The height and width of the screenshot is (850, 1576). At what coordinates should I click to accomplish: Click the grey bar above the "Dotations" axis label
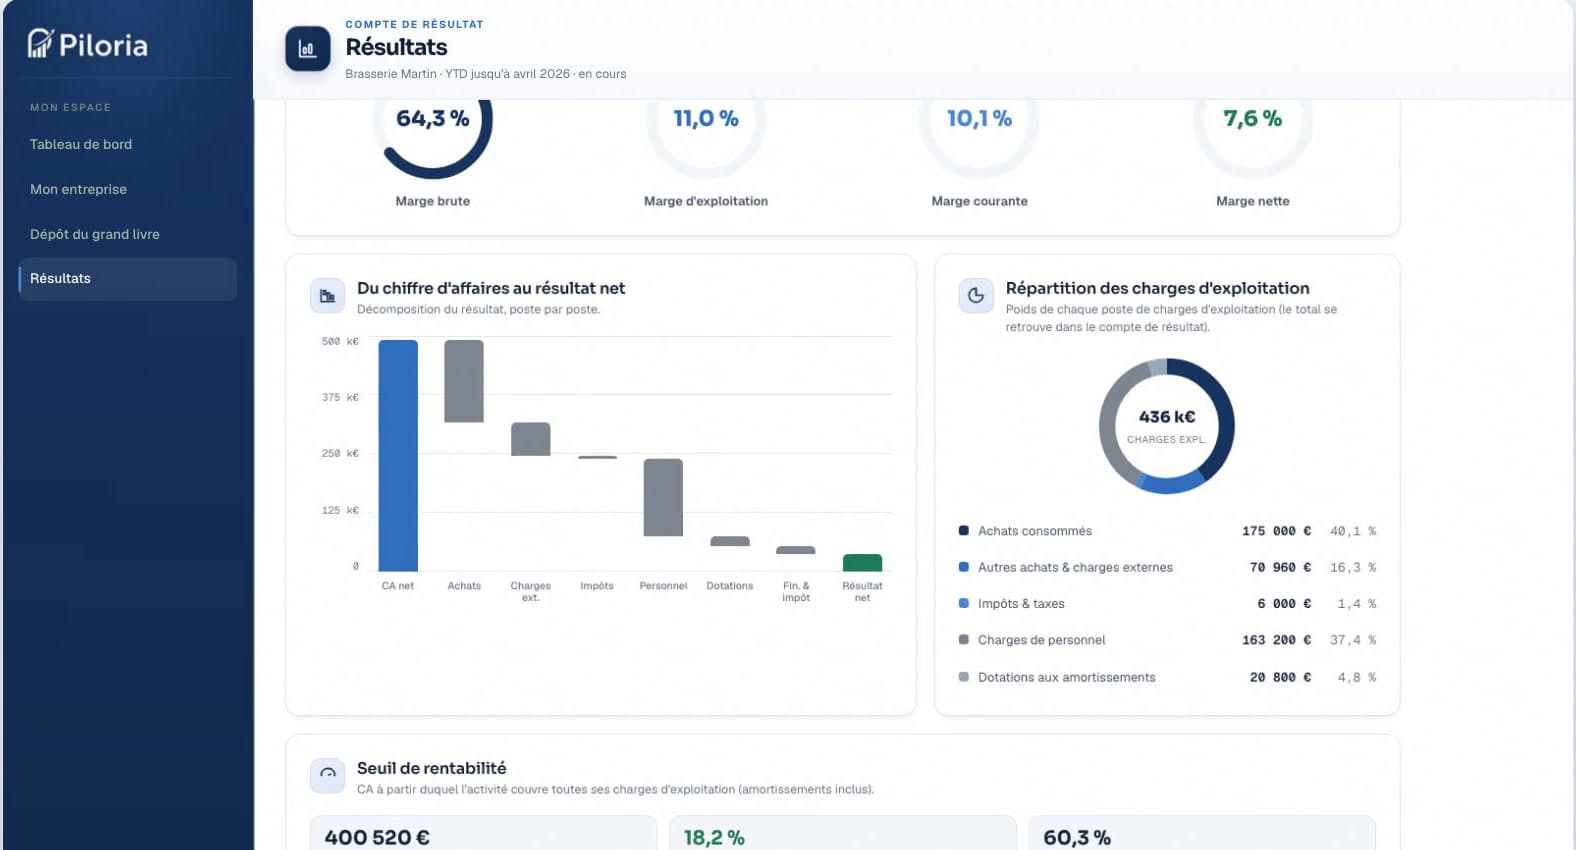point(730,541)
